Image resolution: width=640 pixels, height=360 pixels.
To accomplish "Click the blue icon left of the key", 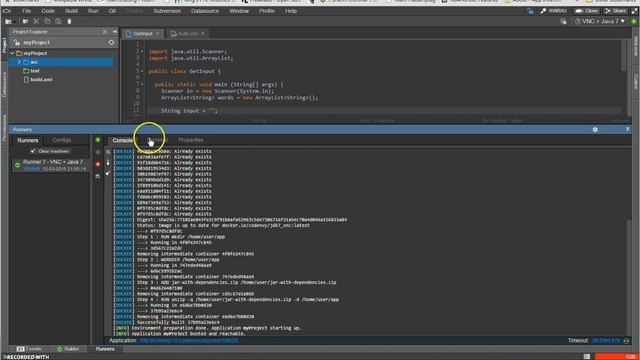I will click(x=530, y=11).
